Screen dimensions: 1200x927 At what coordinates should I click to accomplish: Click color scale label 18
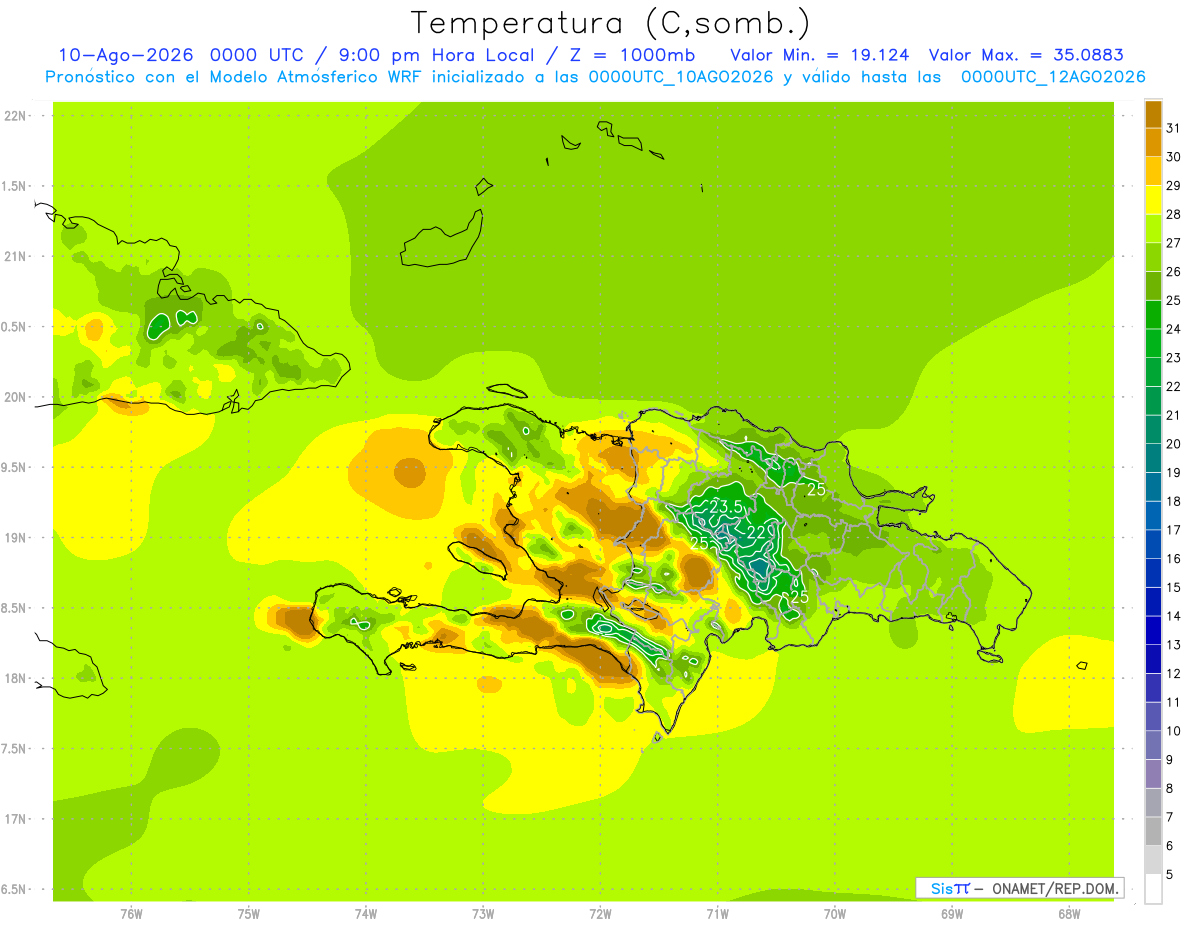point(1174,501)
